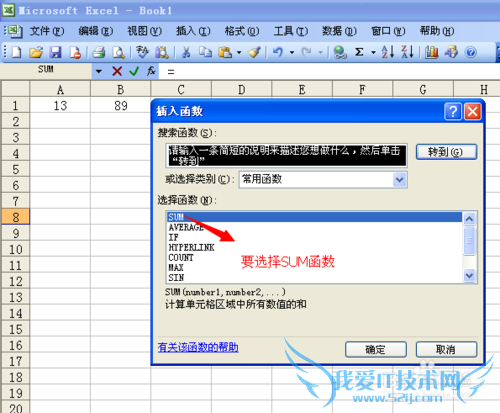Screen dimensions: 500x413
Task: Open the 工具 (Tools) menu
Action: click(x=290, y=31)
